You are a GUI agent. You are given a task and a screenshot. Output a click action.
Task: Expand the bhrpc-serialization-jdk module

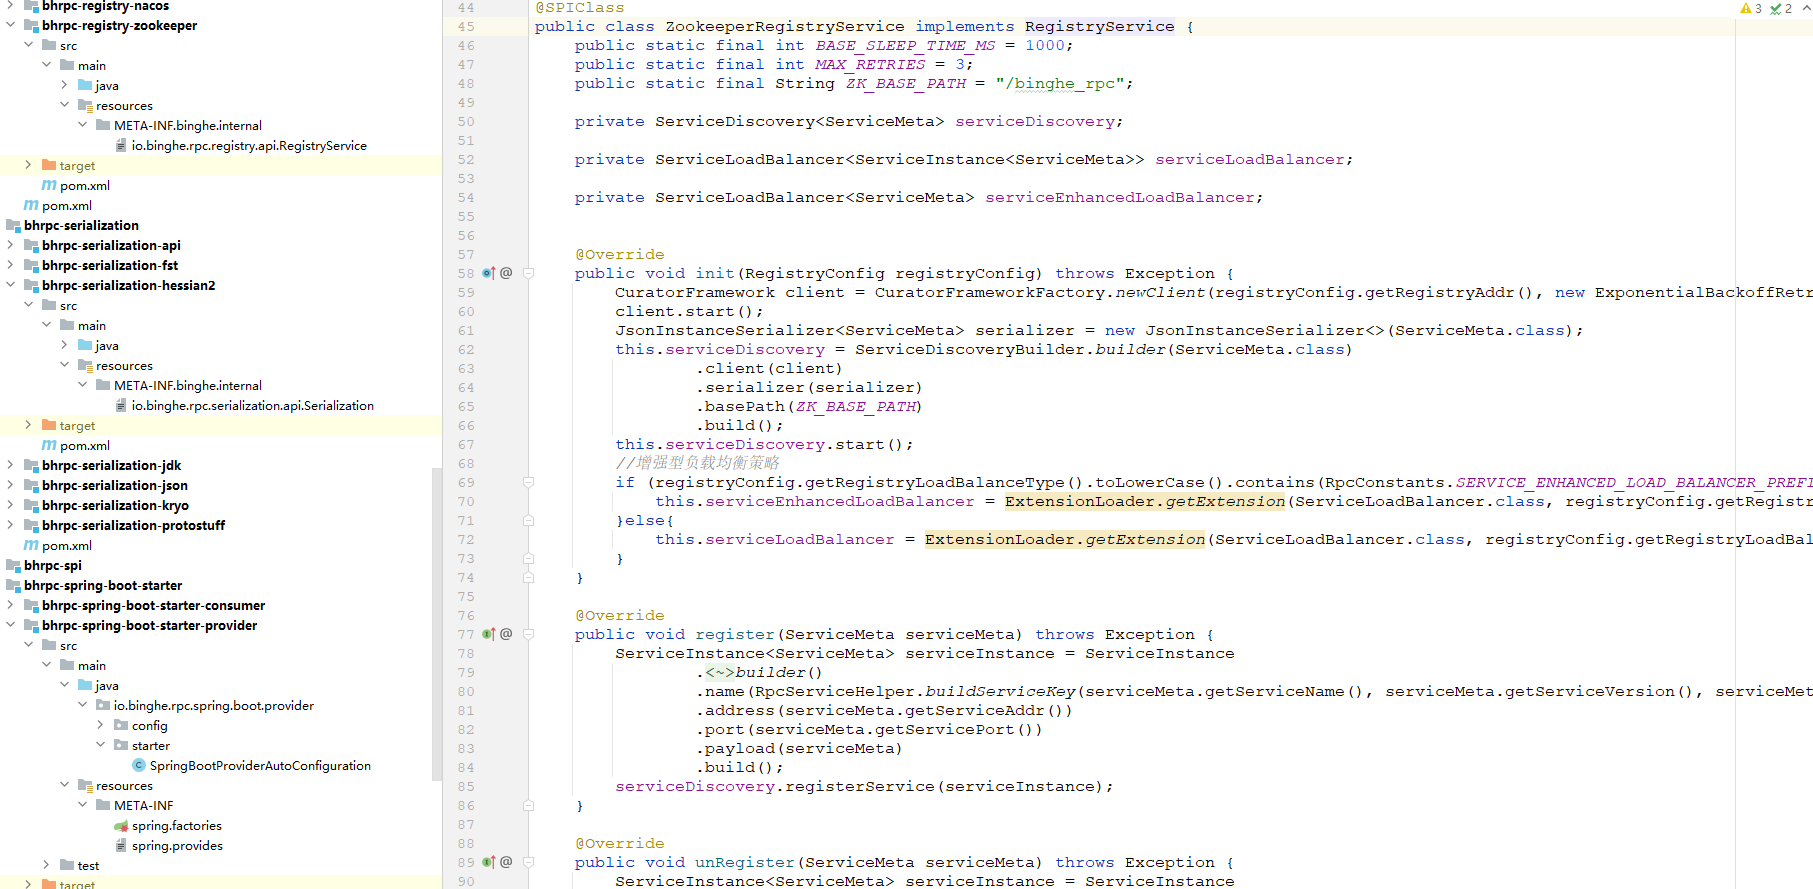point(10,466)
